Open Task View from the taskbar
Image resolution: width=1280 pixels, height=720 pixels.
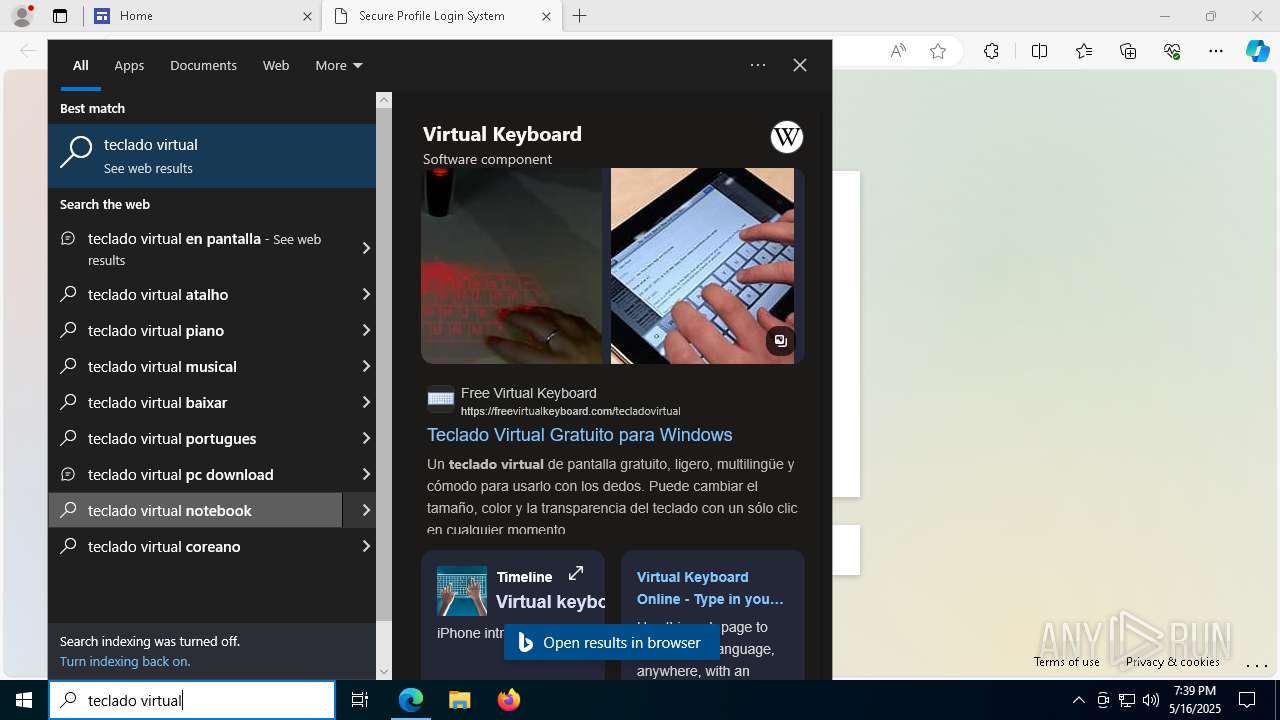[360, 700]
